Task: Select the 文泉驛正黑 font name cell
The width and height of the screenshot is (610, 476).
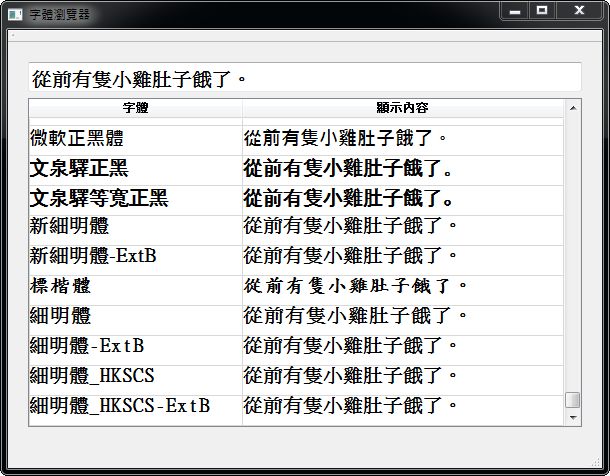Action: [135, 170]
